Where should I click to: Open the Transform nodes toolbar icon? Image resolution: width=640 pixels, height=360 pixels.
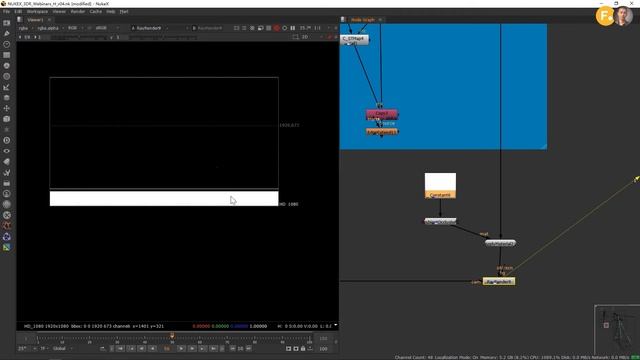pos(7,108)
